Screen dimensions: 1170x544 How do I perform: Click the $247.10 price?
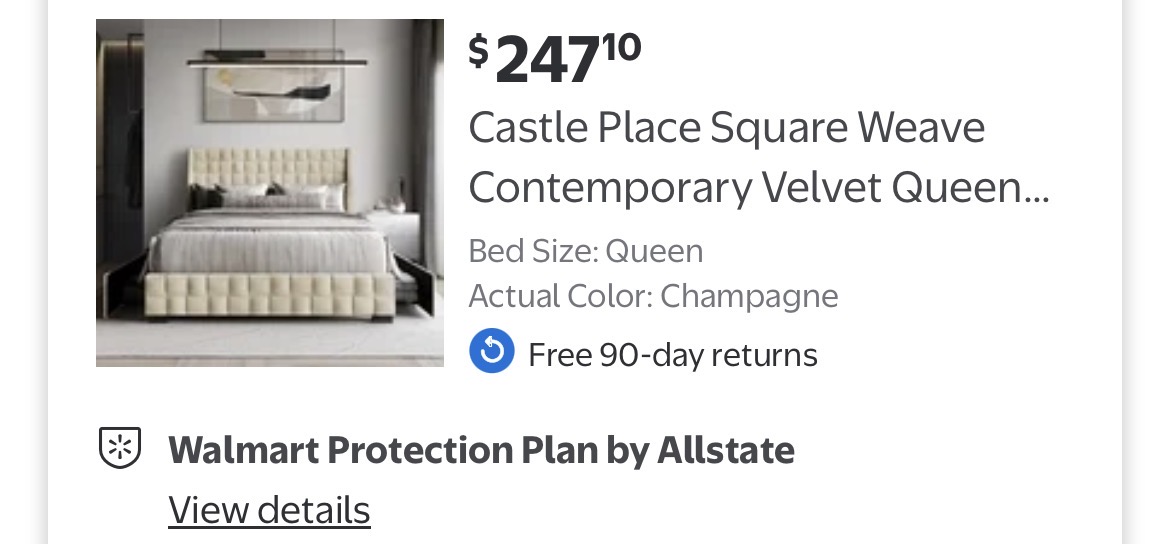click(555, 59)
